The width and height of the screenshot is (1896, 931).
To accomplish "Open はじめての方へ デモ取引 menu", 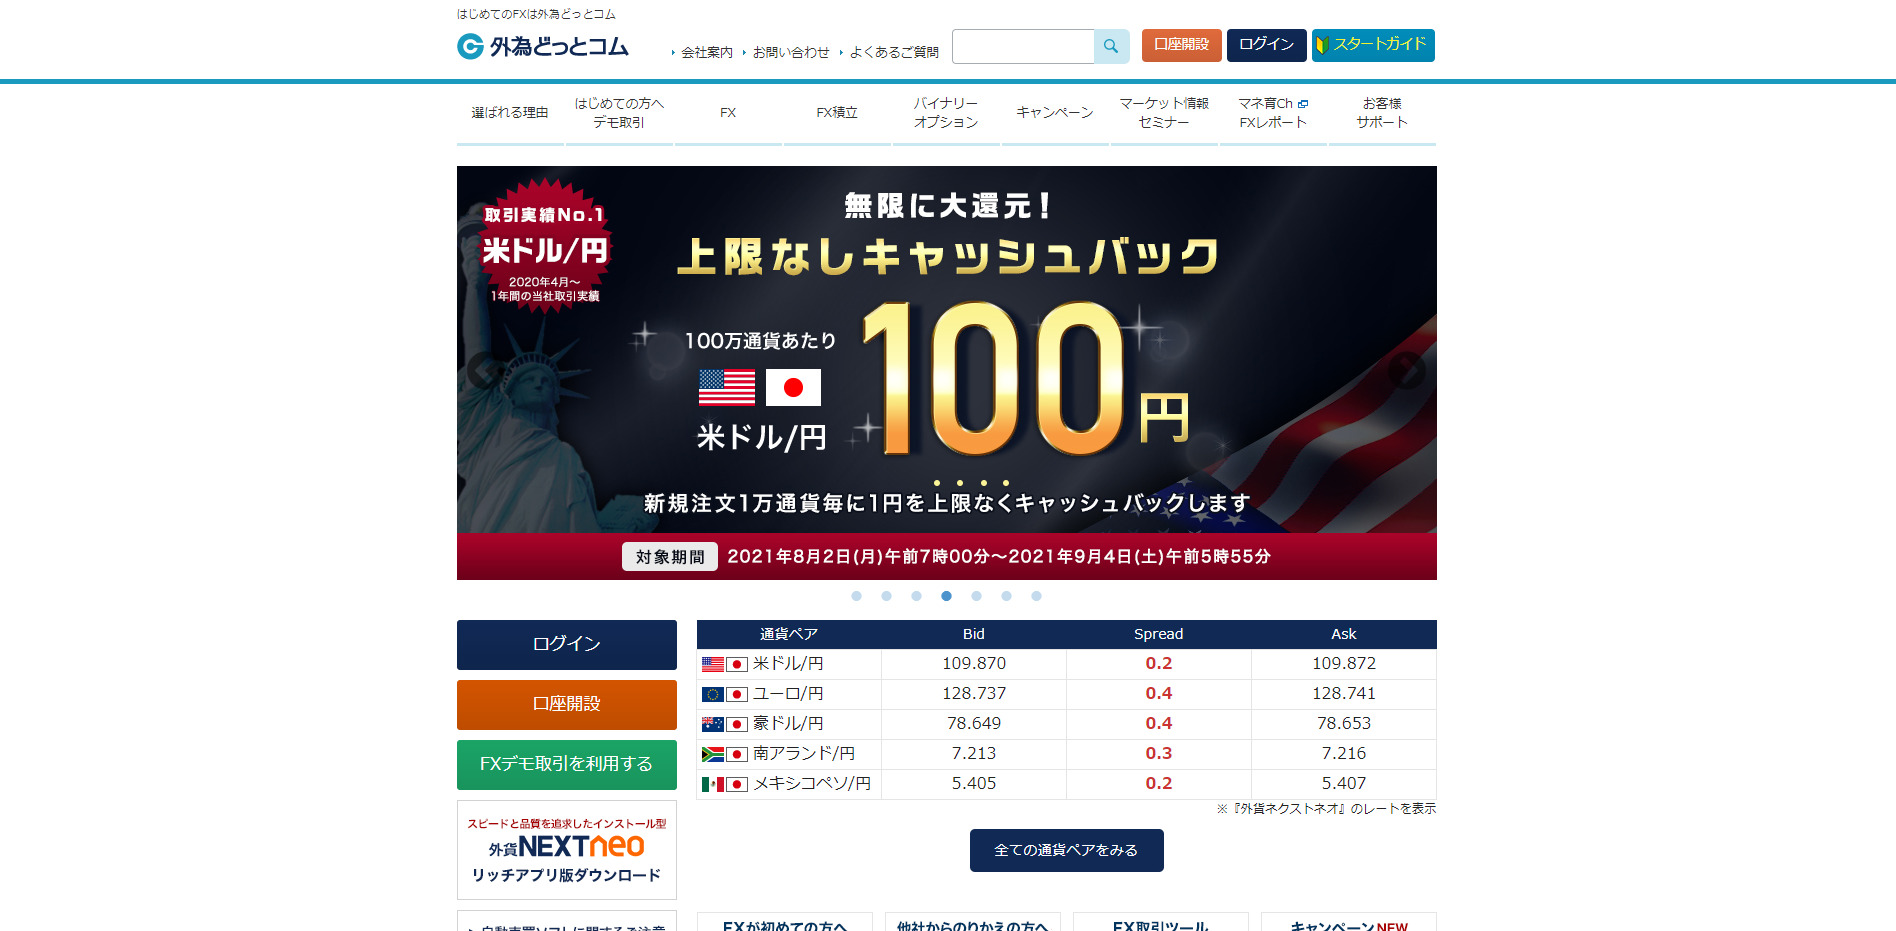I will pos(619,113).
